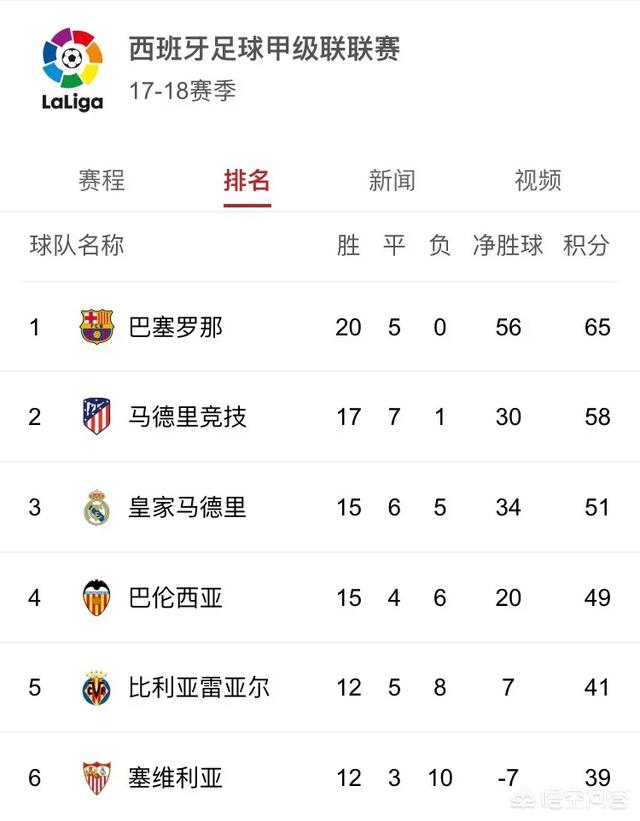View 皇家马德里 team details

187,507
